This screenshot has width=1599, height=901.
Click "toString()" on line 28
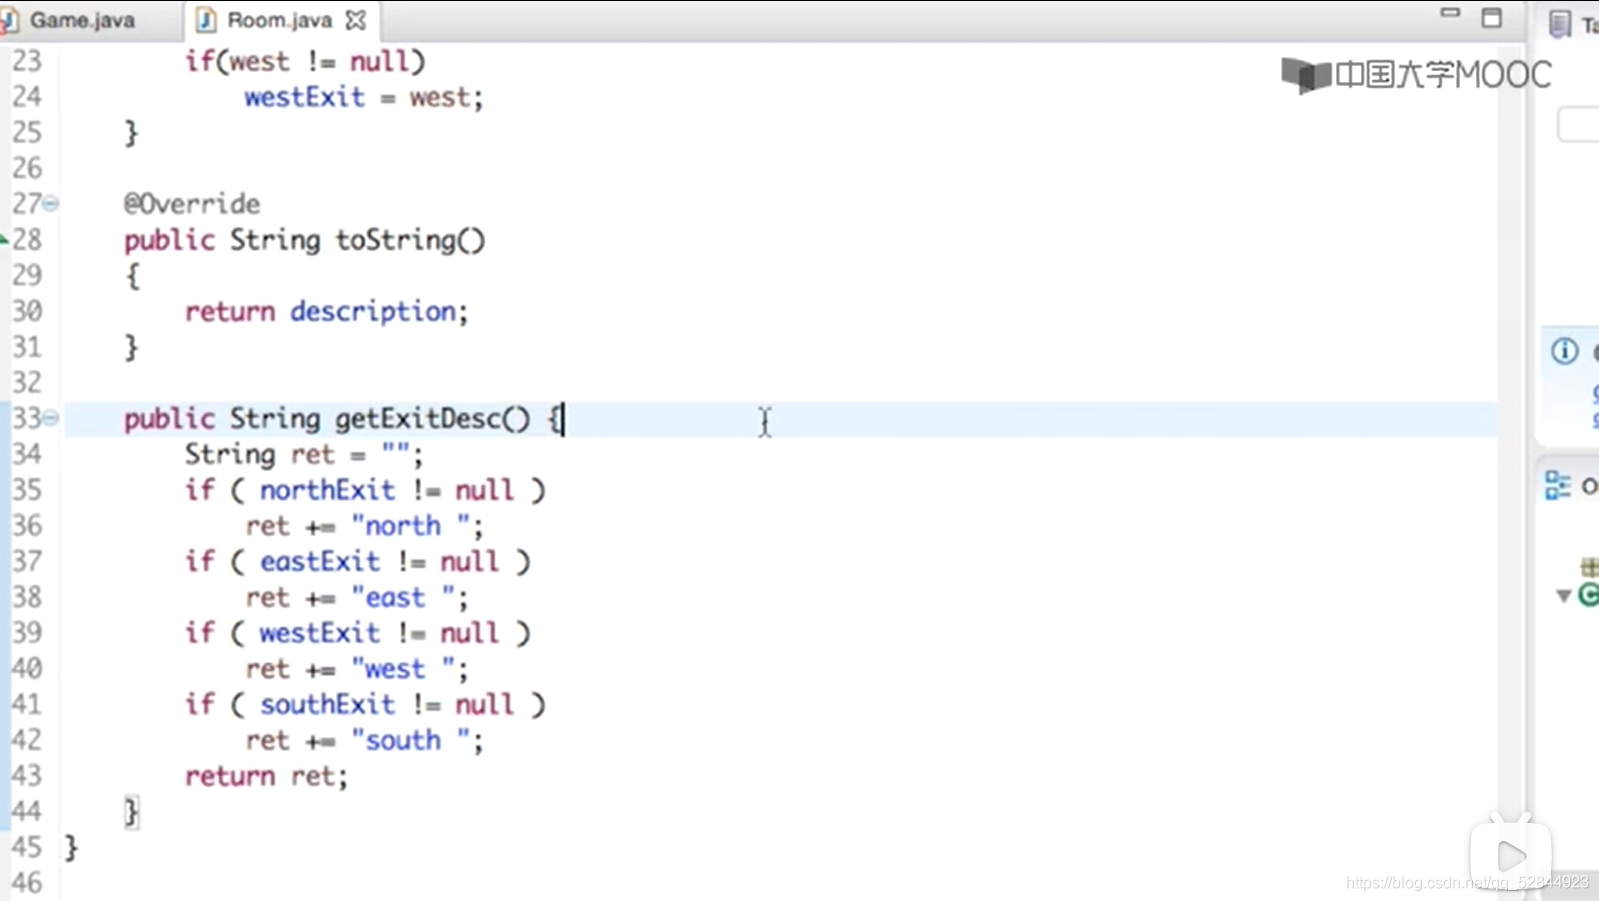tap(410, 240)
